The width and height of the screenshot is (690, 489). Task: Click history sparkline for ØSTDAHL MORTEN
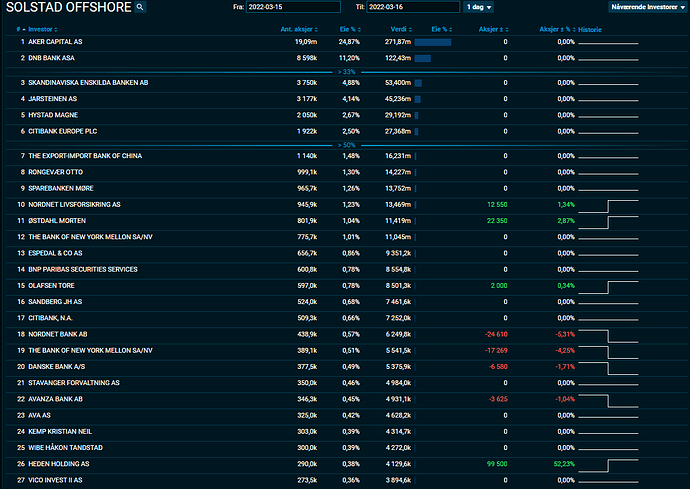click(x=608, y=222)
